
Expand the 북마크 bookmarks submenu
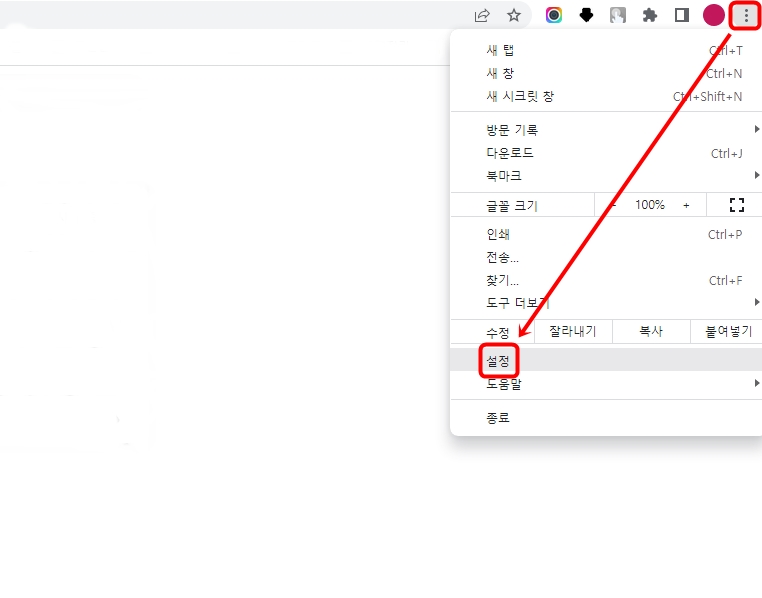(x=606, y=175)
